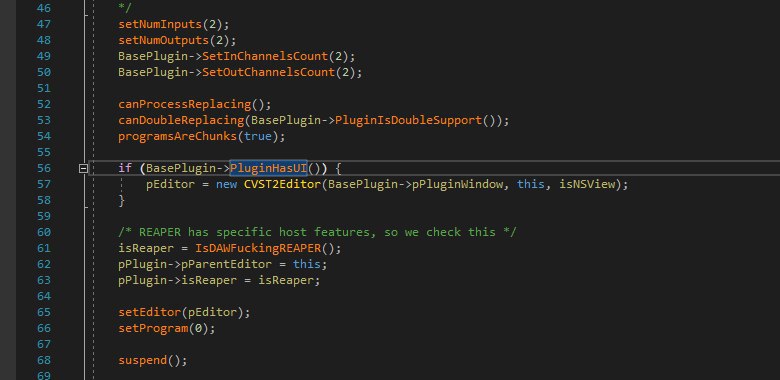
Task: Click setNumInputs on line 47
Action: (160, 24)
